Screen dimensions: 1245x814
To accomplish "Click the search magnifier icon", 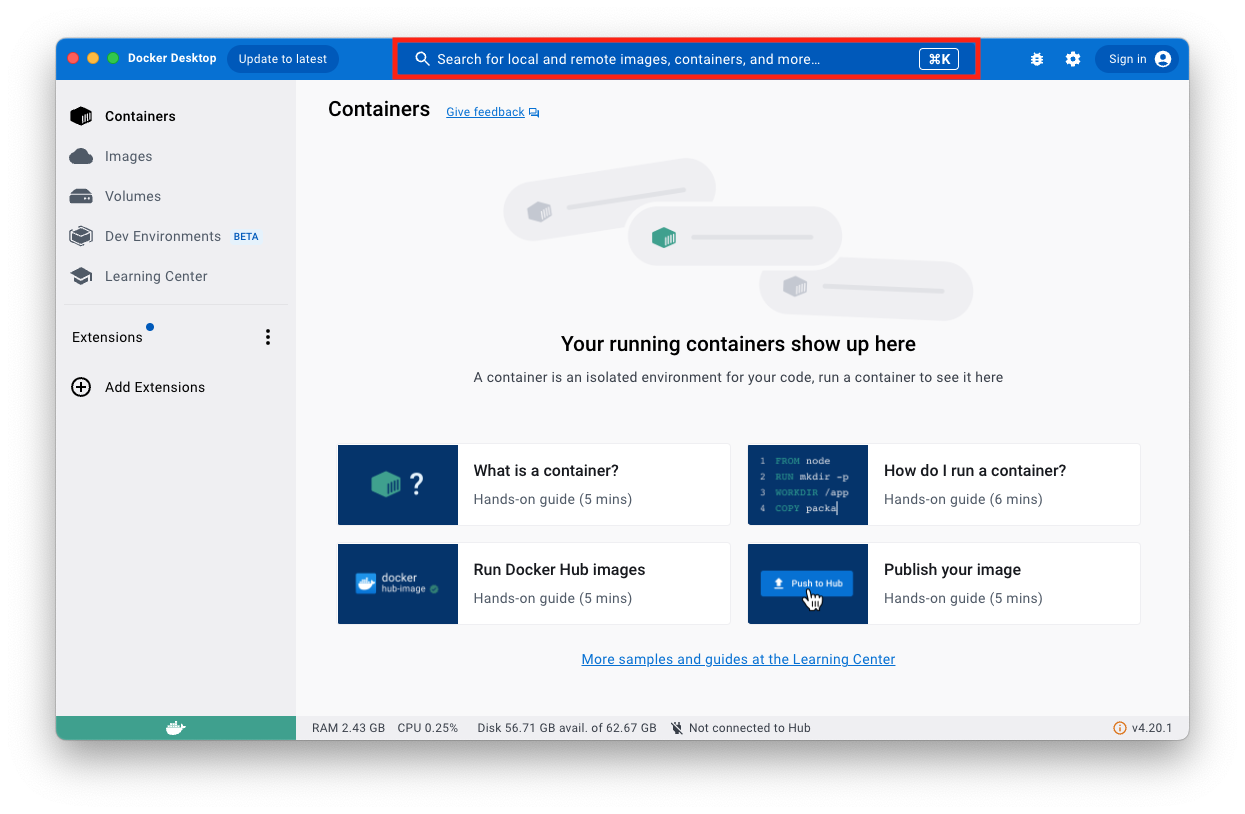I will coord(422,59).
